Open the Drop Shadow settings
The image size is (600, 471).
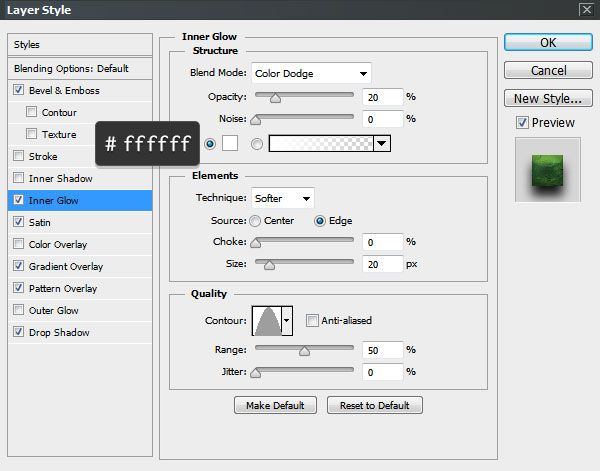click(59, 332)
